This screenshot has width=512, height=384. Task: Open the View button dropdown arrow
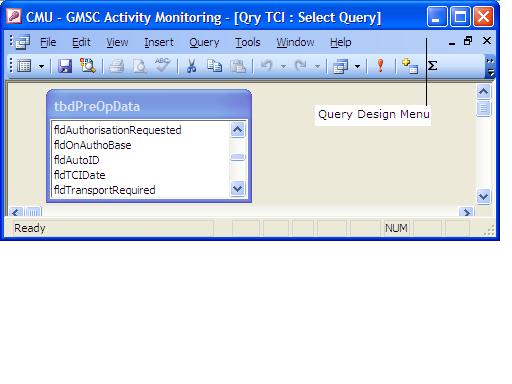(41, 66)
